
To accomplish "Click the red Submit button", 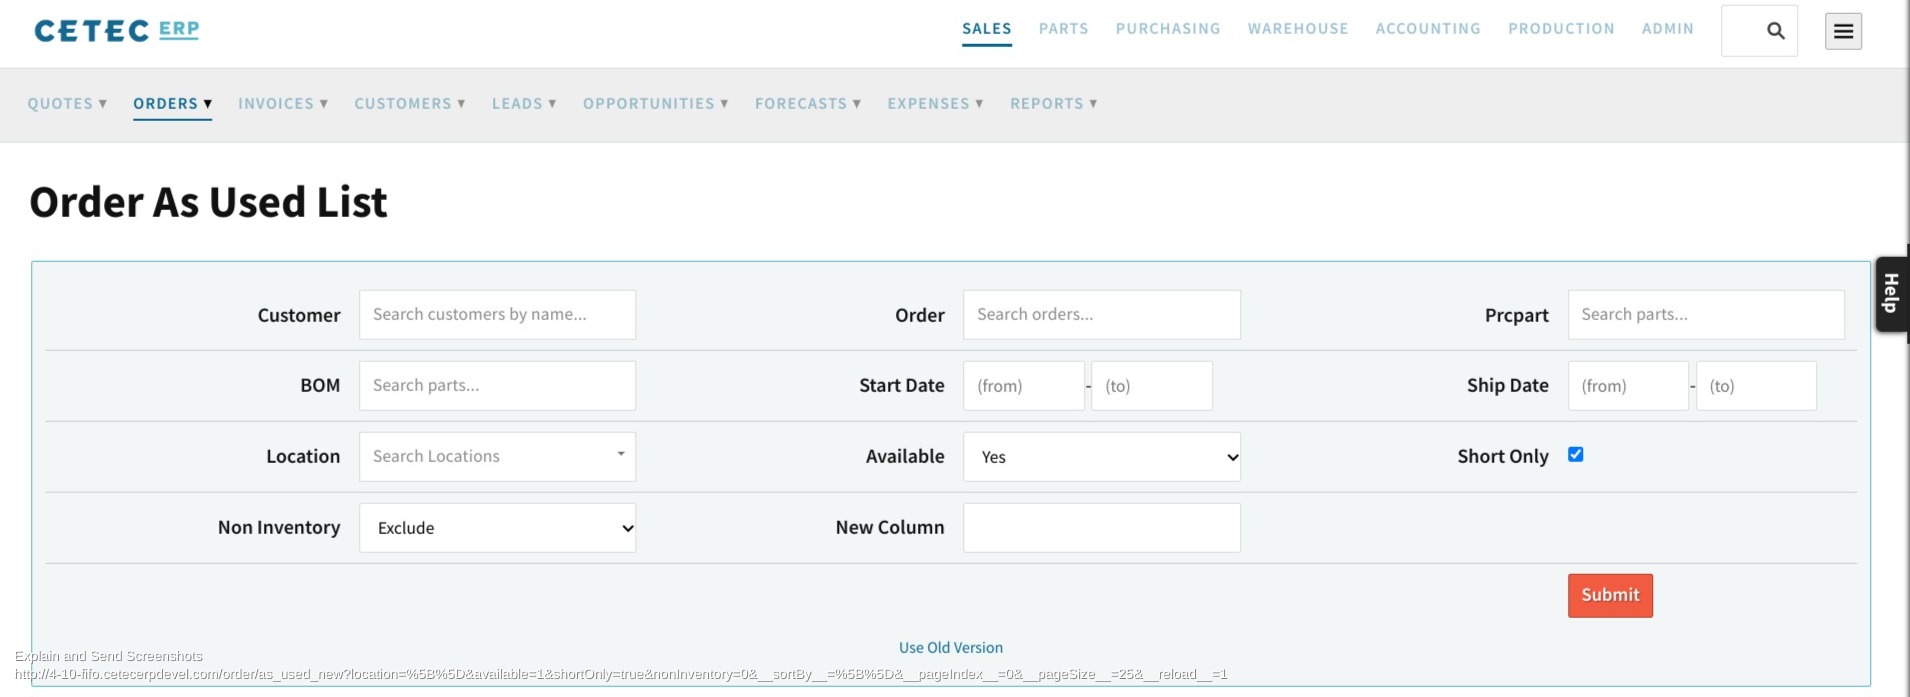I will pos(1610,595).
